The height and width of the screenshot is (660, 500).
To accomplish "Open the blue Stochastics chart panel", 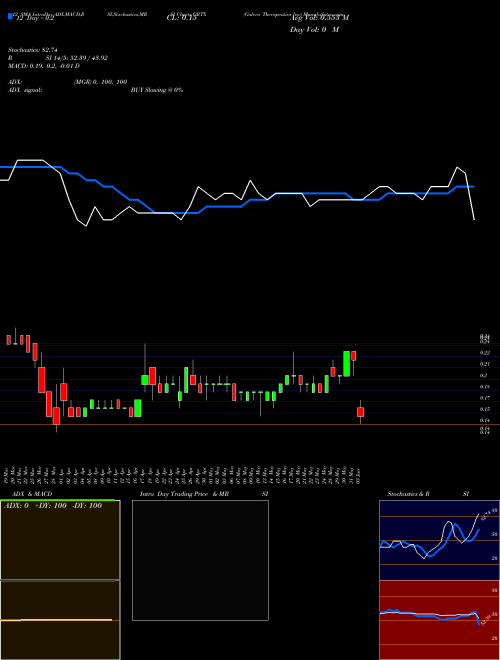I will tap(439, 540).
